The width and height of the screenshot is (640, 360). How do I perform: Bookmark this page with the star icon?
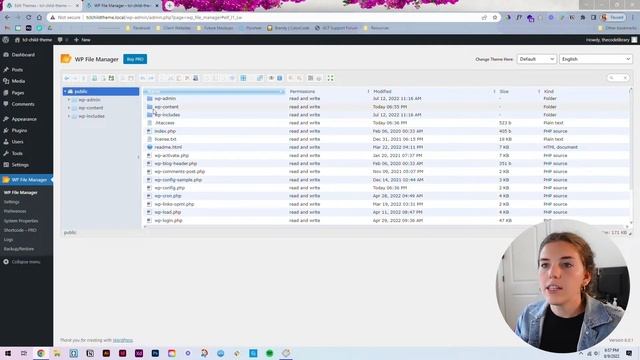pos(495,18)
